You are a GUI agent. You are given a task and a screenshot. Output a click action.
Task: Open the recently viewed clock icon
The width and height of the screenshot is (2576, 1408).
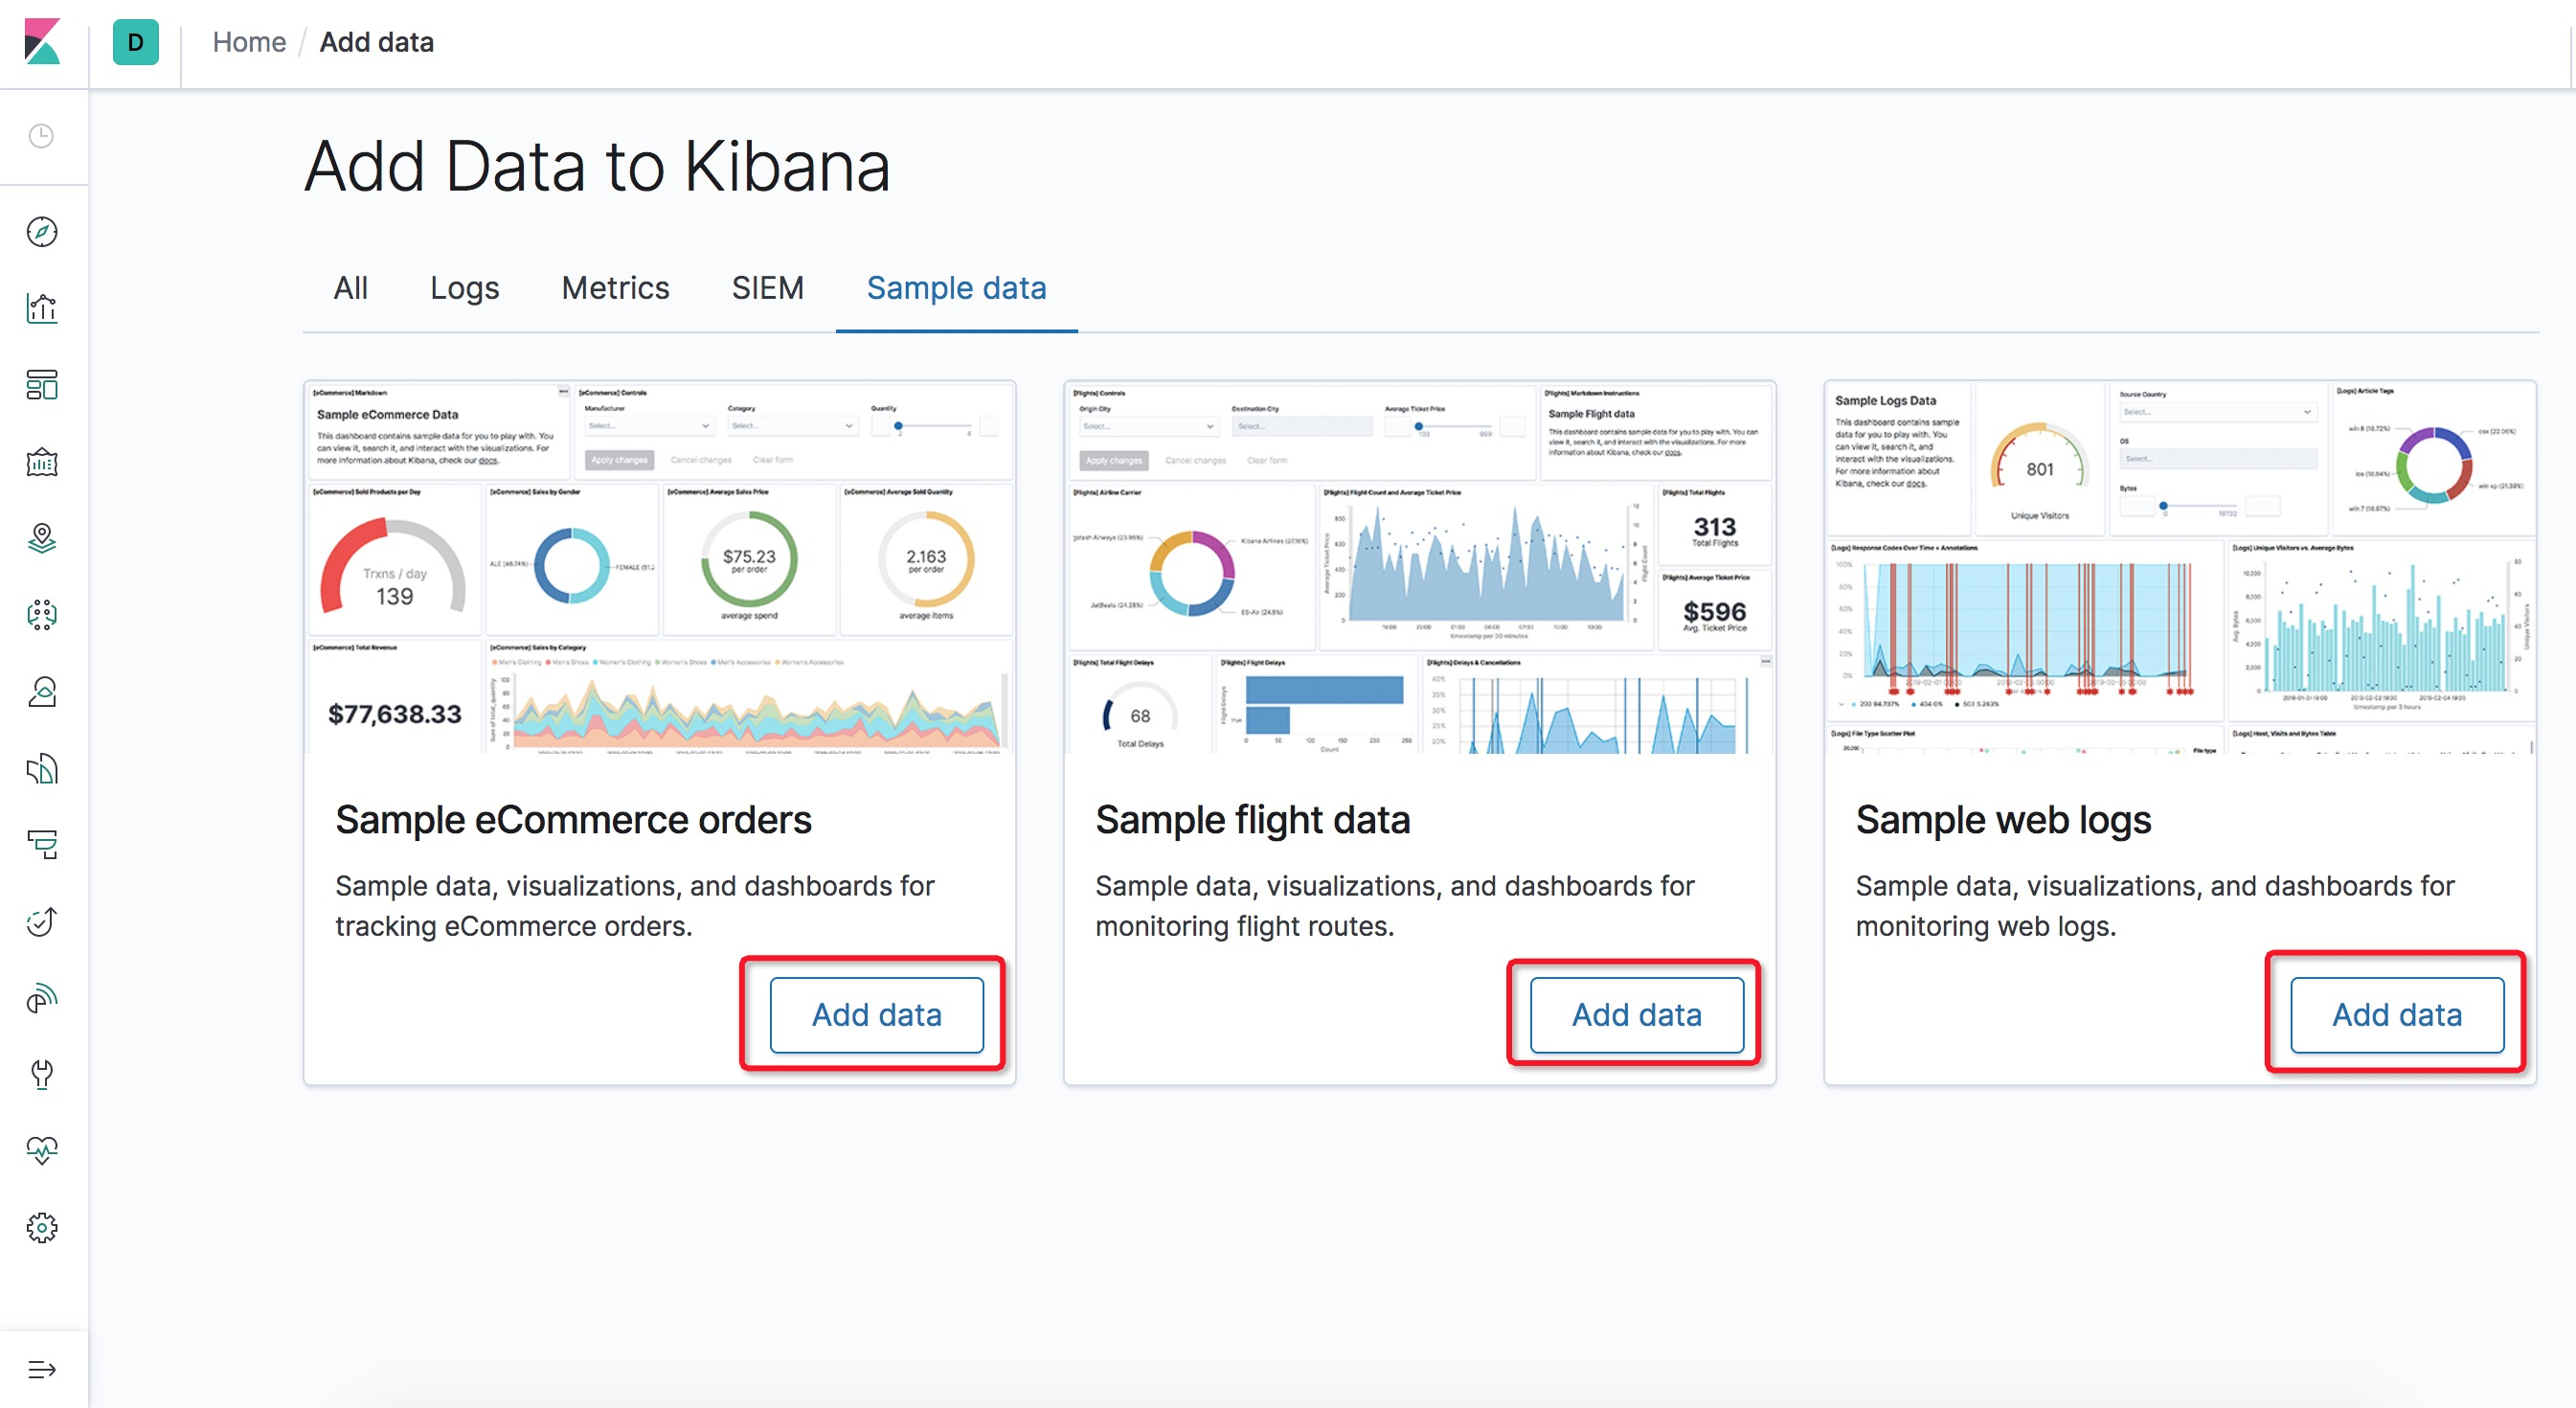tap(42, 136)
